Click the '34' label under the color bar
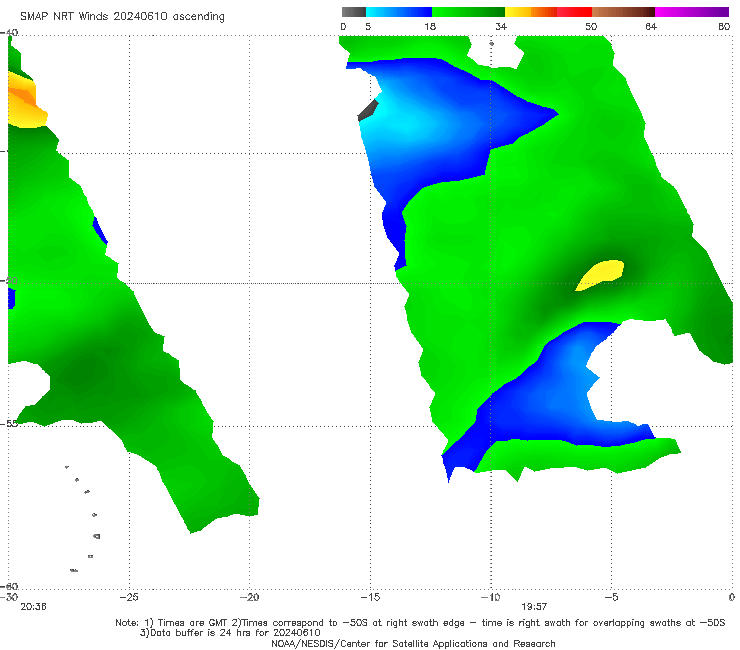 (501, 26)
